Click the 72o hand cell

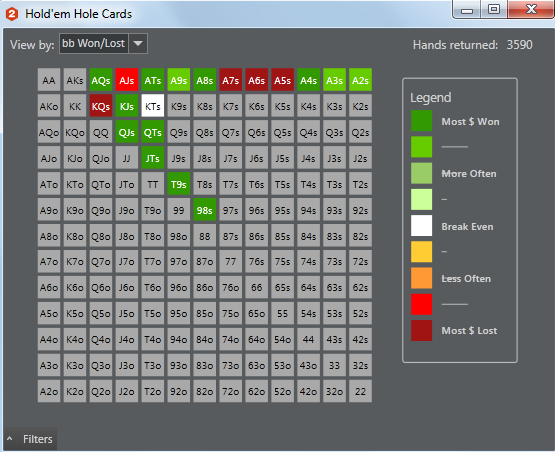pos(230,391)
